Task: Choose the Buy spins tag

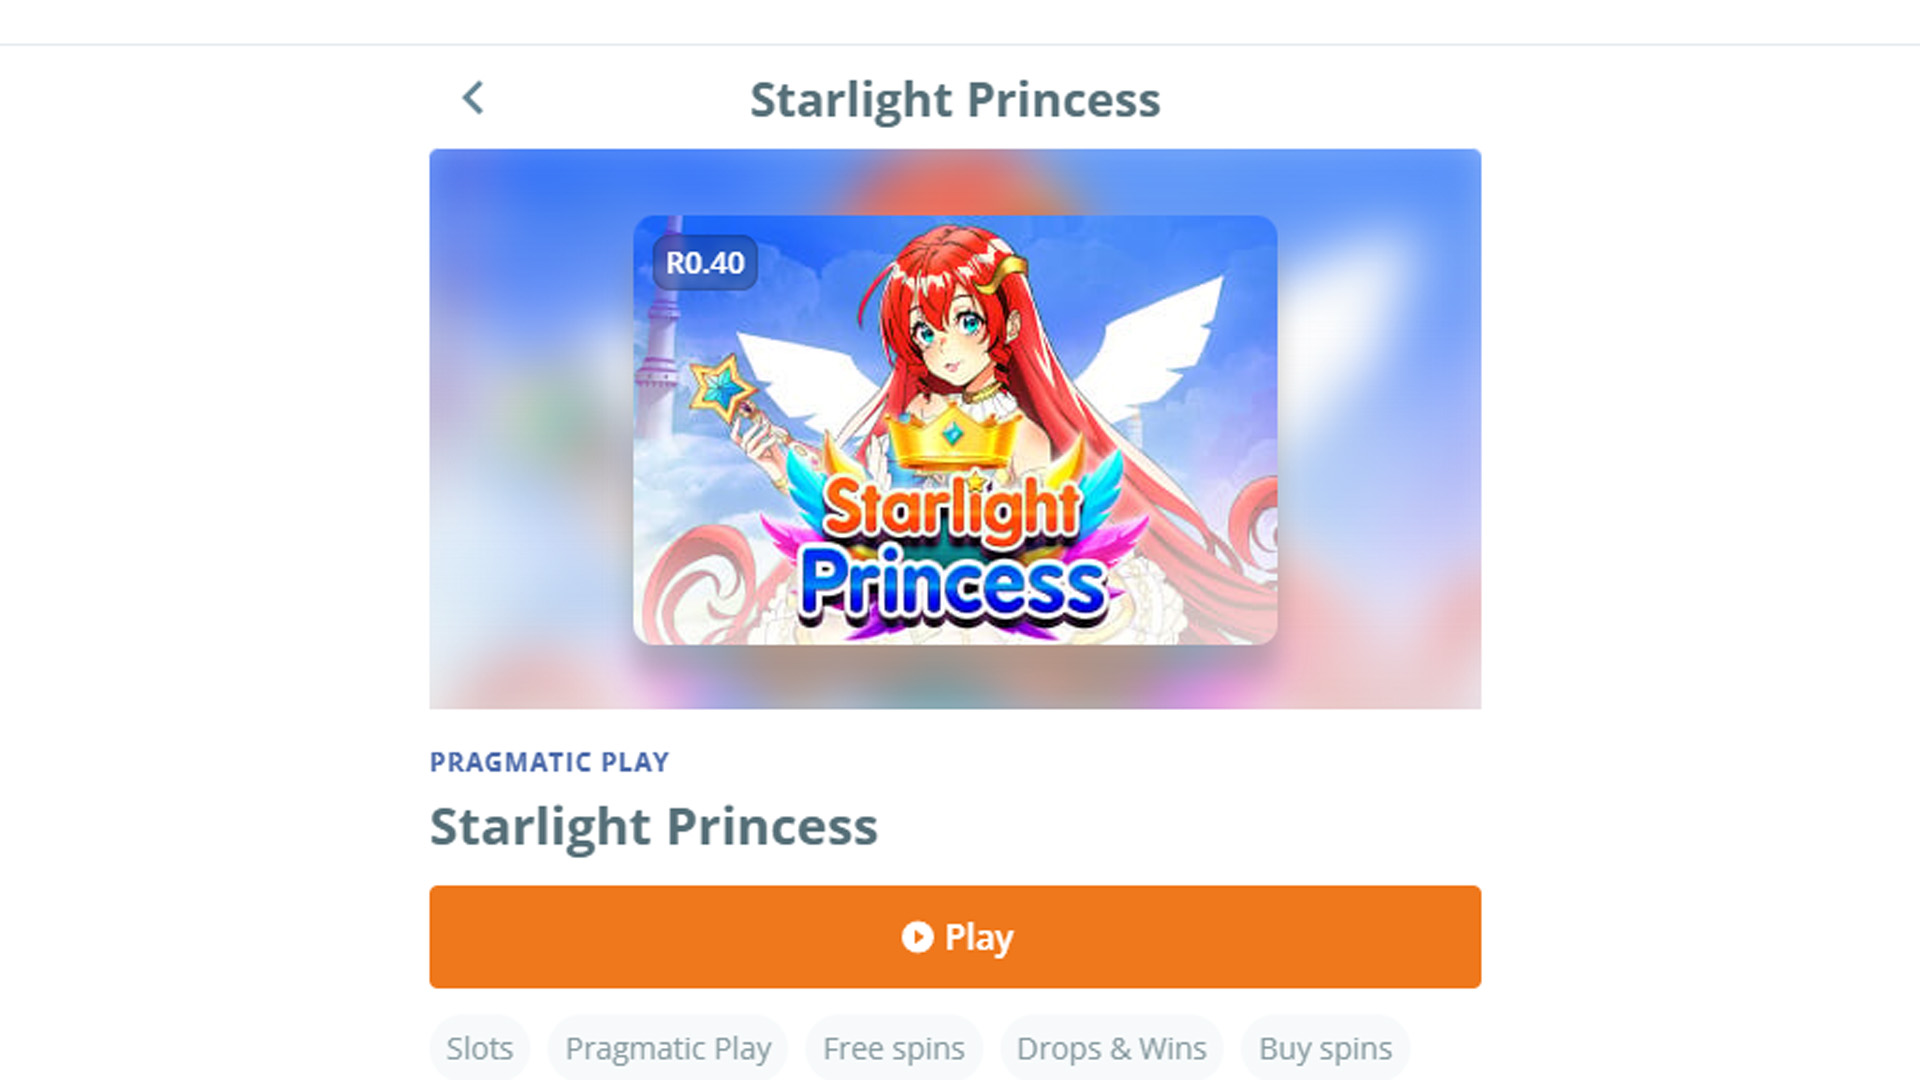Action: tap(1325, 1048)
